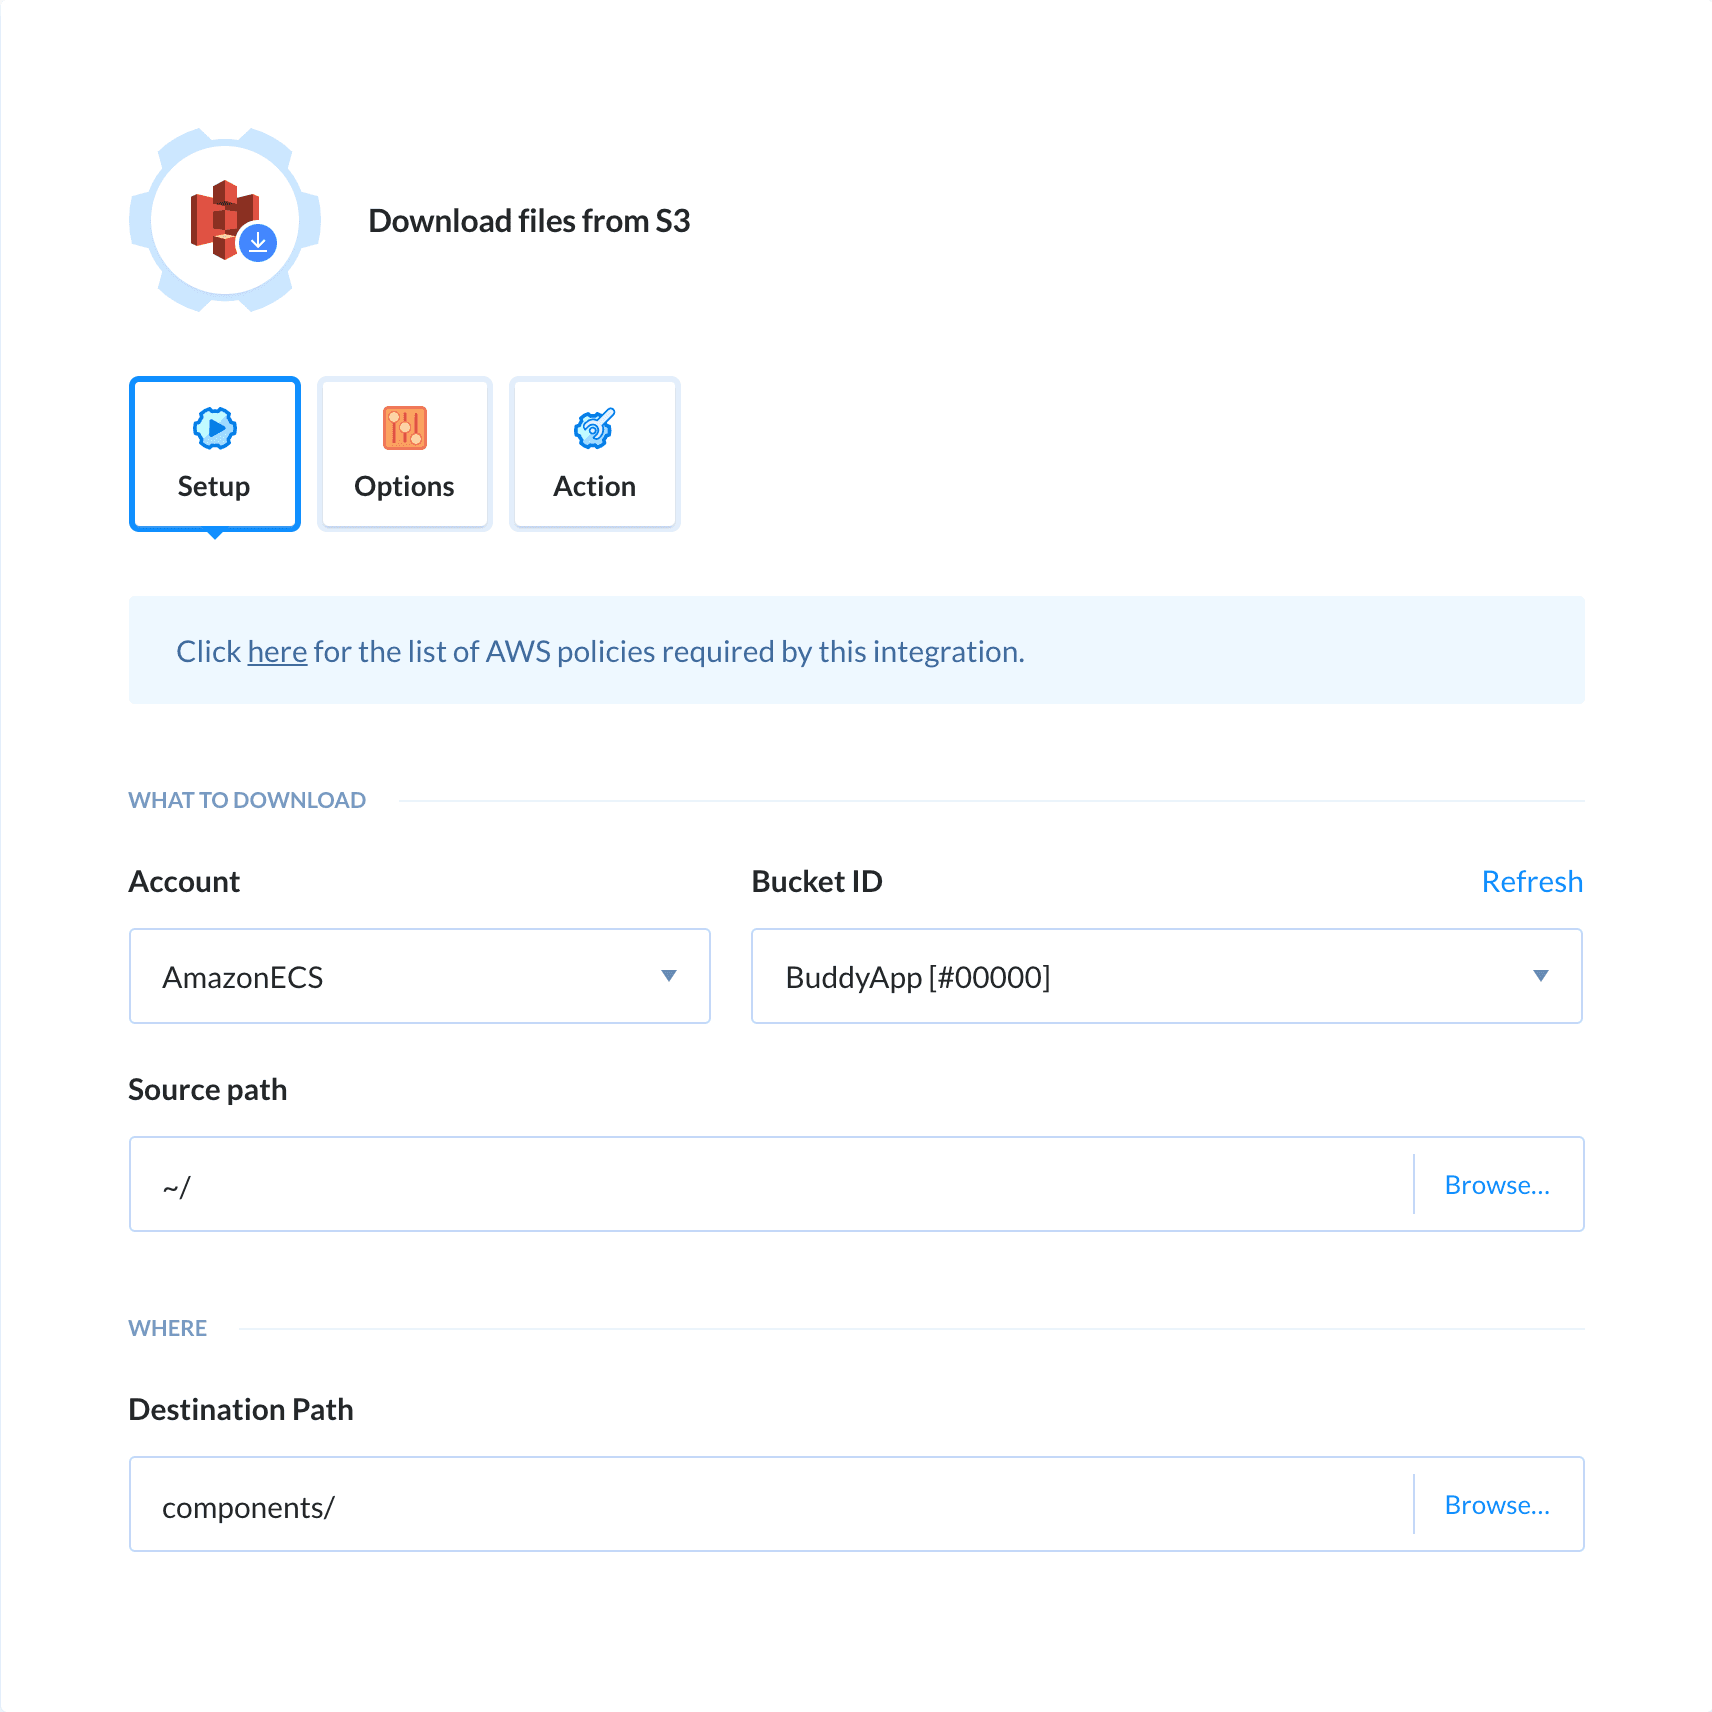Click the wrench gear icon on Action tab
The width and height of the screenshot is (1712, 1712).
(x=594, y=428)
